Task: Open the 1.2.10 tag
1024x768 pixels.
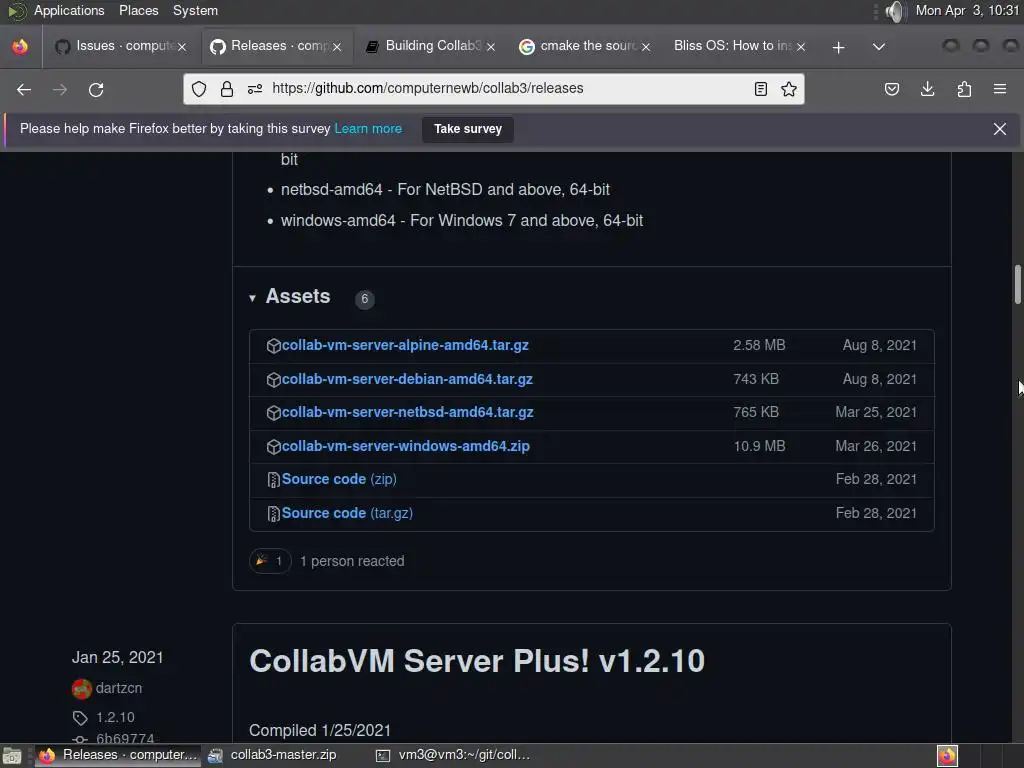Action: (116, 718)
